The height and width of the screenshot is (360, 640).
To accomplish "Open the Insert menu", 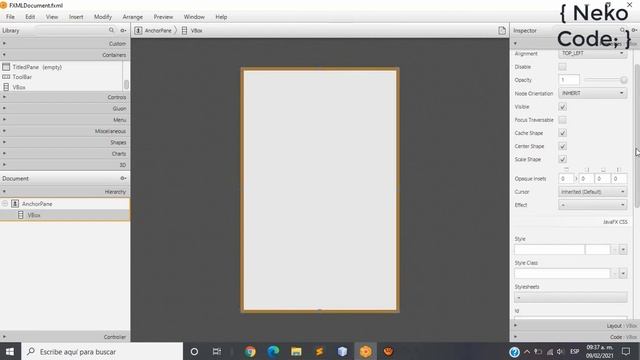I will click(76, 17).
